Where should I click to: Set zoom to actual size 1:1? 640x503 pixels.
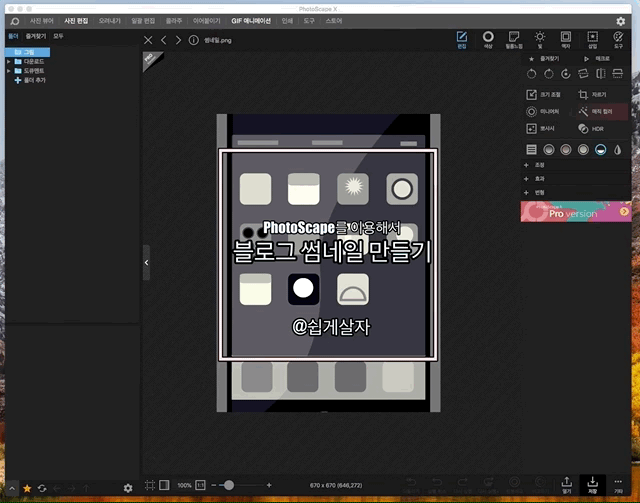200,485
